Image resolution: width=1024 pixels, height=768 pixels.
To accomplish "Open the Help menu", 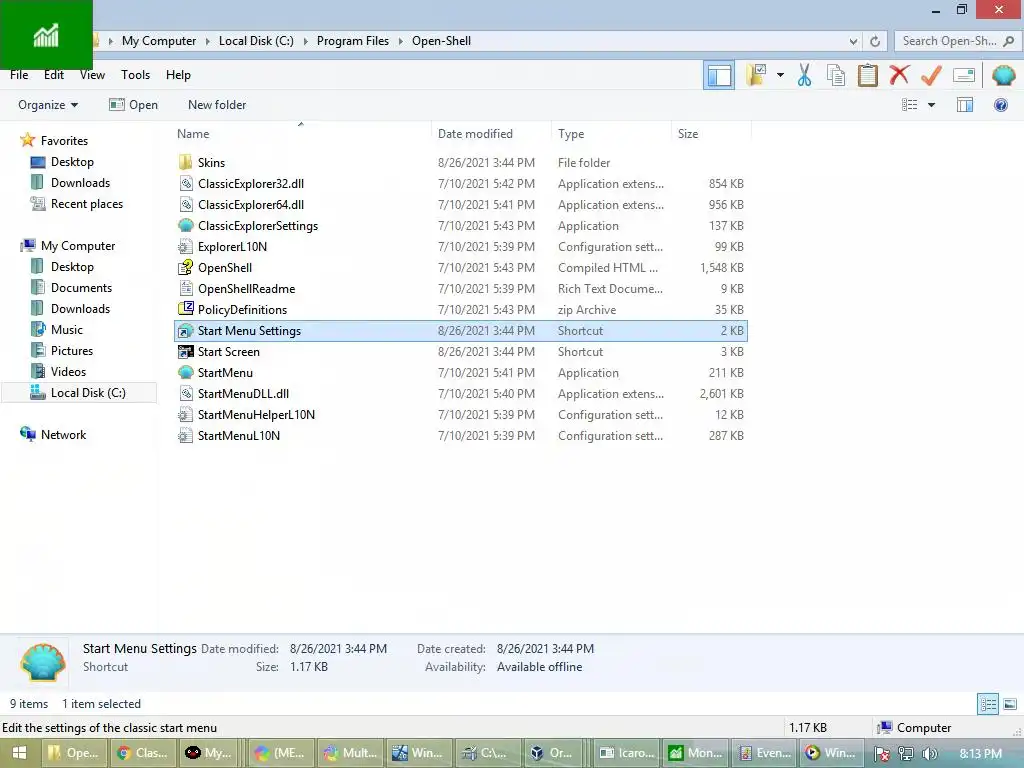I will (x=178, y=74).
